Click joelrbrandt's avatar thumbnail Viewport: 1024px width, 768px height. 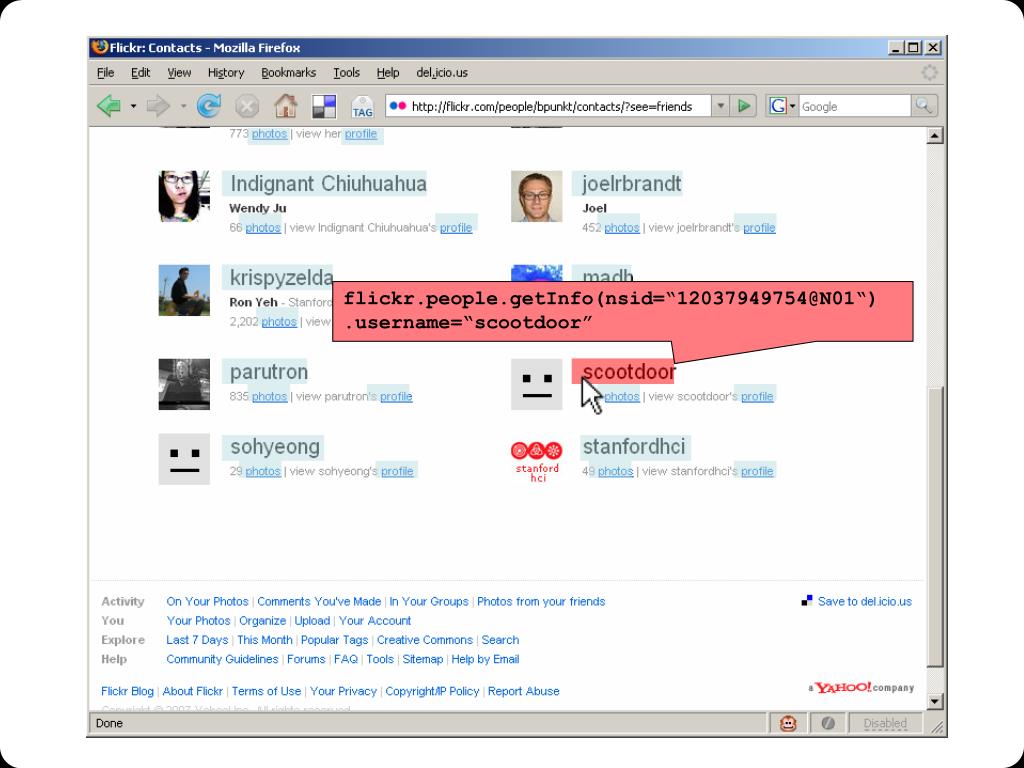coord(537,196)
